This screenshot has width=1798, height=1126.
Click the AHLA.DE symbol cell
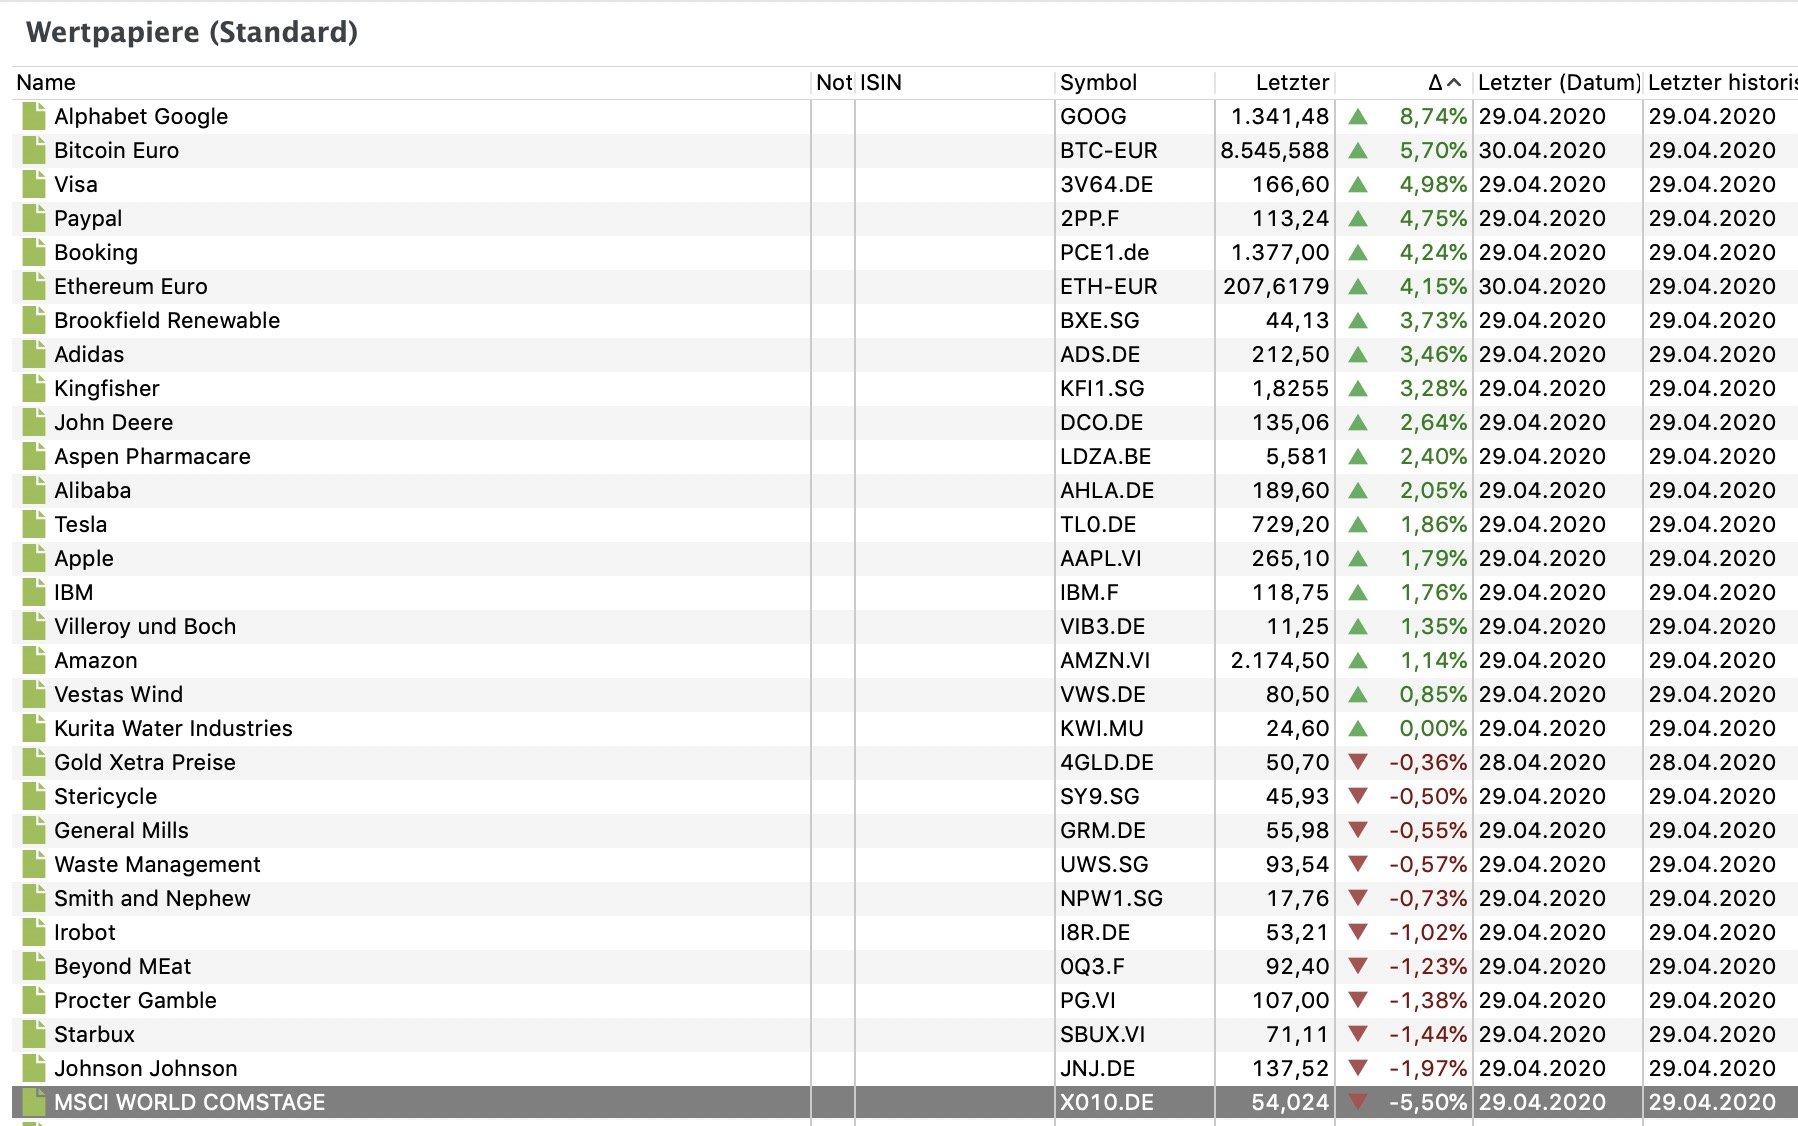(1107, 490)
